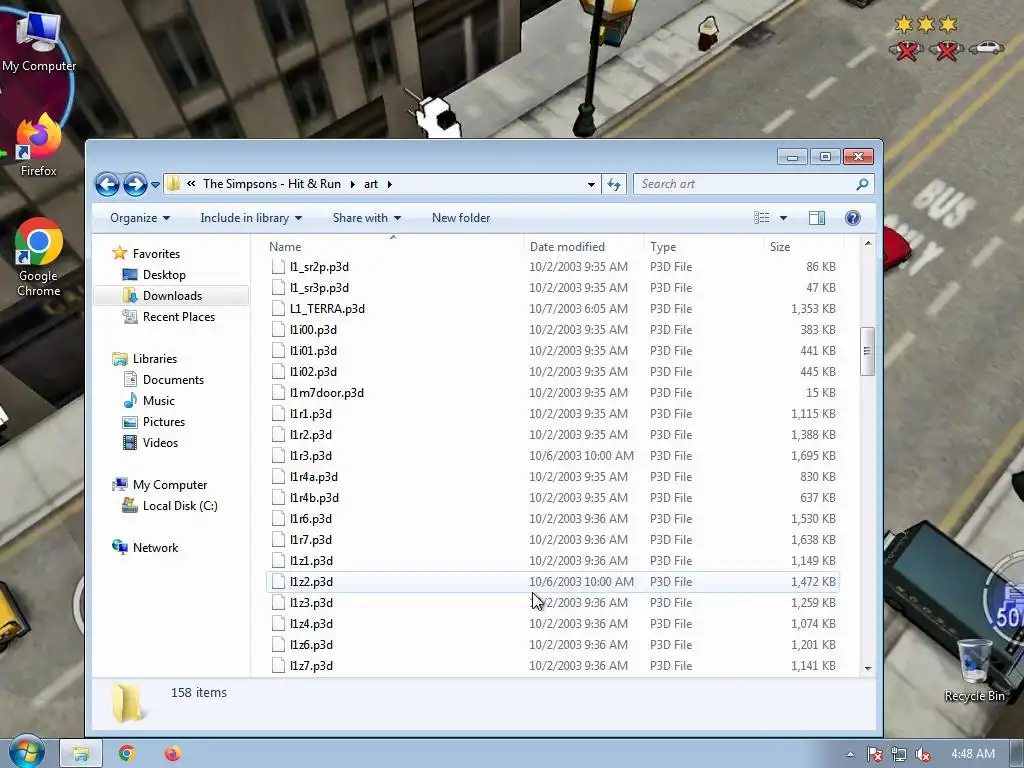Click the scroll down arrow of file list
The image size is (1024, 768).
pyautogui.click(x=867, y=668)
